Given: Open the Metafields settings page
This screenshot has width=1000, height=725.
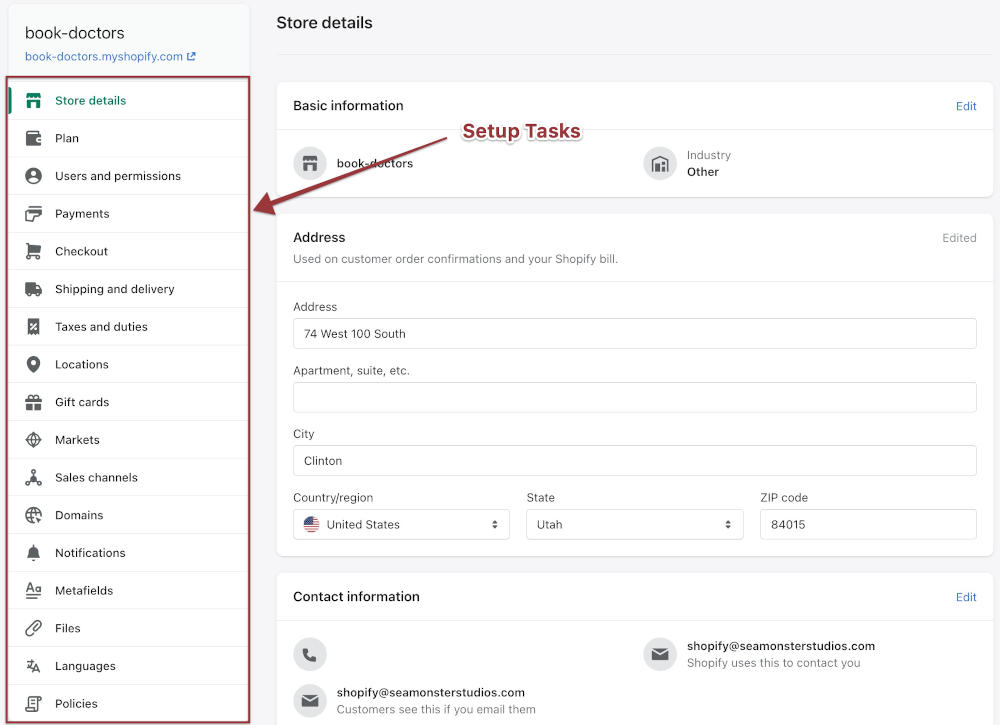Looking at the screenshot, I should tap(84, 591).
